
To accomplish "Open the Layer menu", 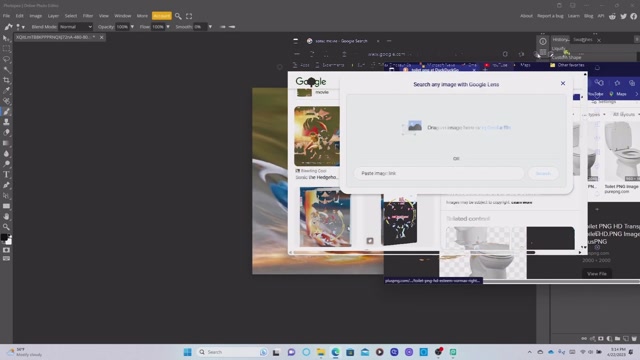I will 53,16.
